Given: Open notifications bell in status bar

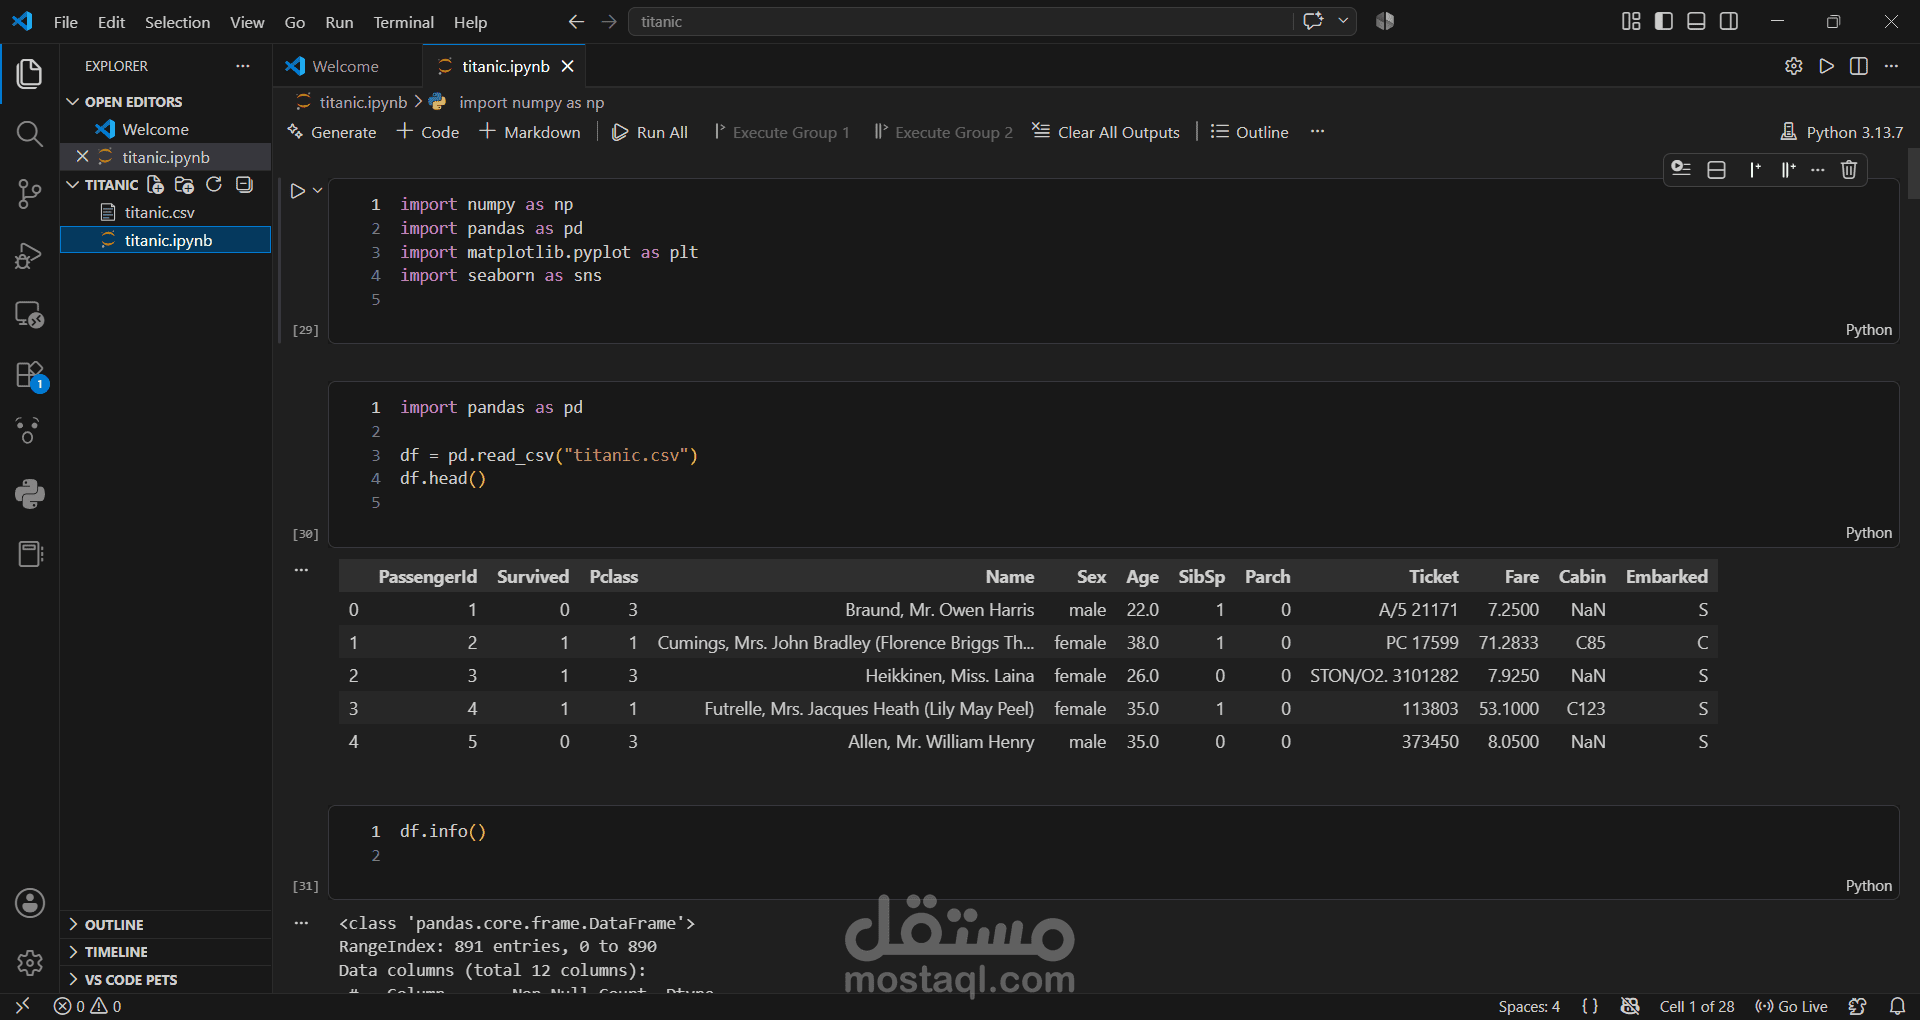Looking at the screenshot, I should pos(1897,1006).
